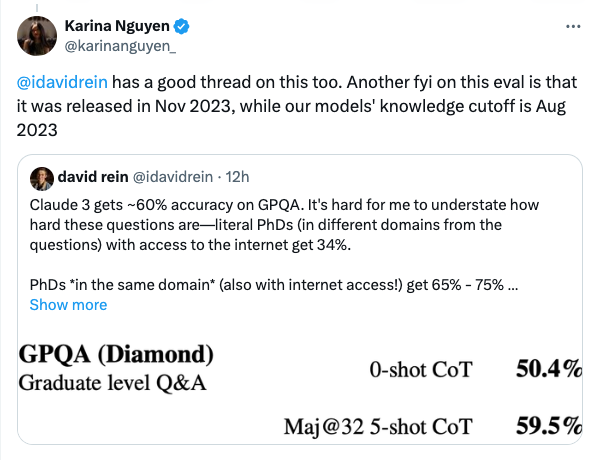Image resolution: width=599 pixels, height=460 pixels.
Task: Click the Karina Nguyen display name
Action: click(117, 26)
